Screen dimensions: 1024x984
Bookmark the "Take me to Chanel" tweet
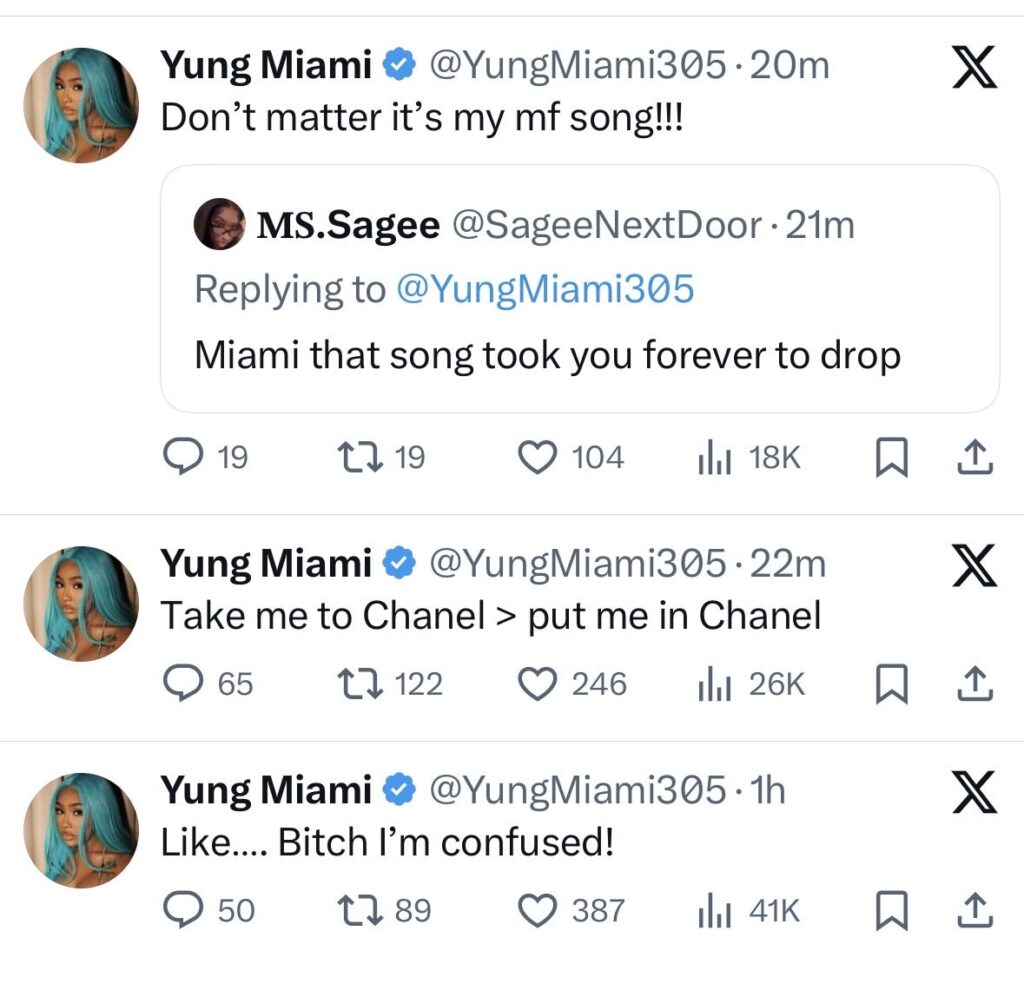point(891,684)
